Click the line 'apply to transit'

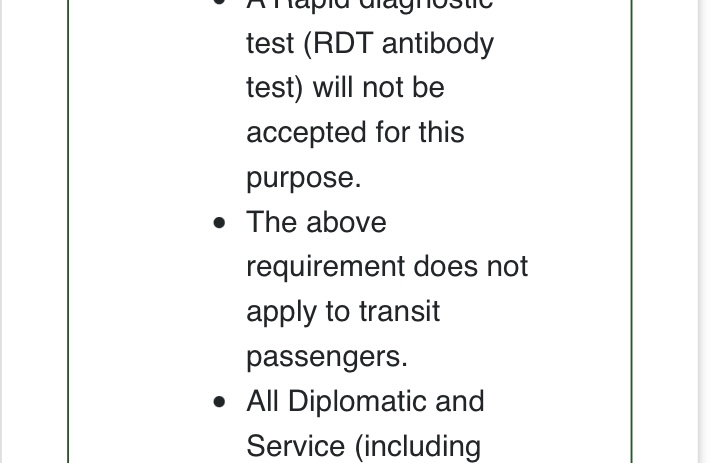pyautogui.click(x=343, y=312)
